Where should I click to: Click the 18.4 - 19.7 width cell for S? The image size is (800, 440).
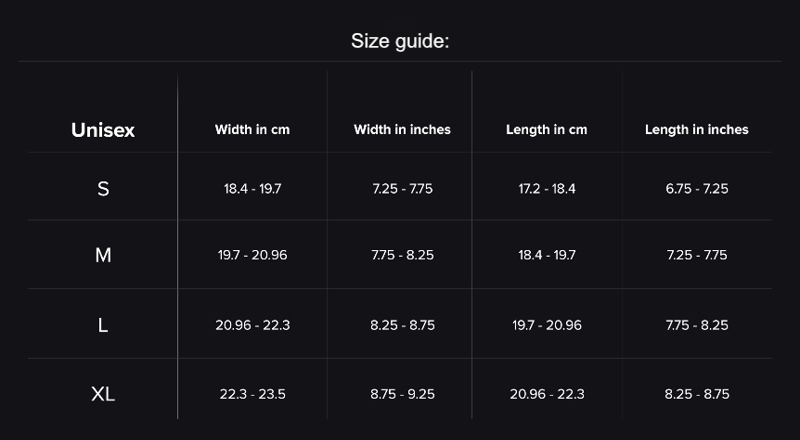tap(252, 189)
